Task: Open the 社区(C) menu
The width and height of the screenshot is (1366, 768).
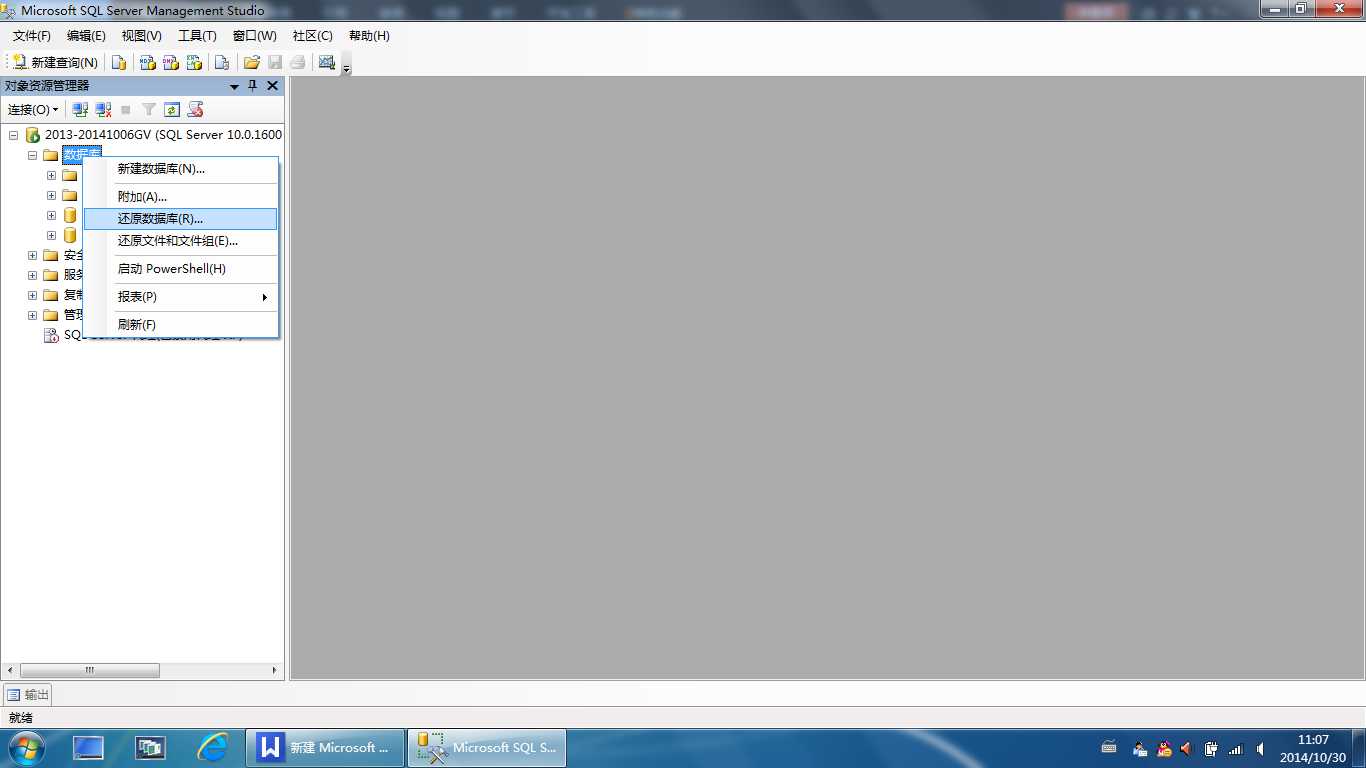Action: [x=313, y=36]
